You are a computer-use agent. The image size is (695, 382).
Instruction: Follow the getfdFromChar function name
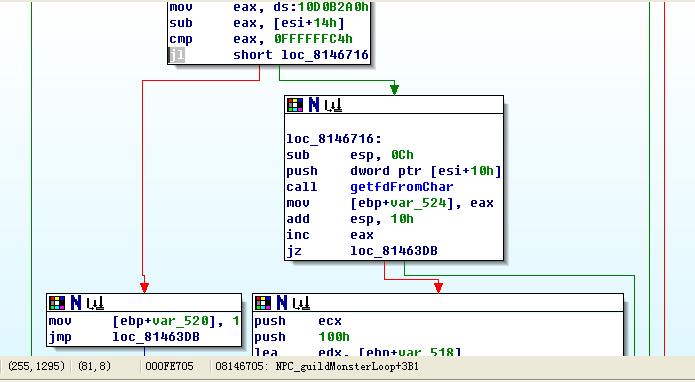pyautogui.click(x=402, y=187)
